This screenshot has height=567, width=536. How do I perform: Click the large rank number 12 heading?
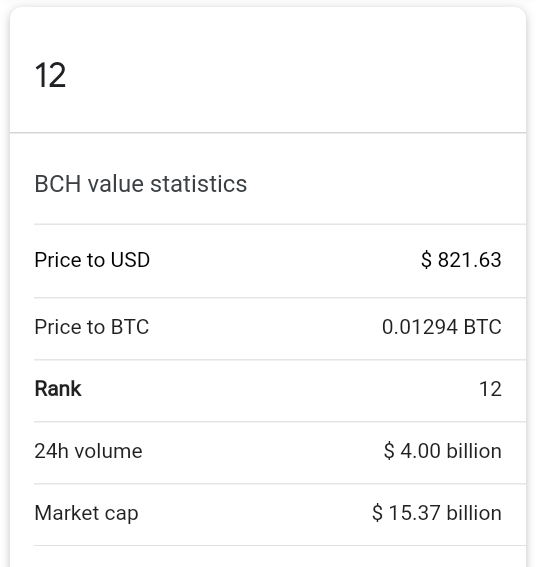coord(50,75)
